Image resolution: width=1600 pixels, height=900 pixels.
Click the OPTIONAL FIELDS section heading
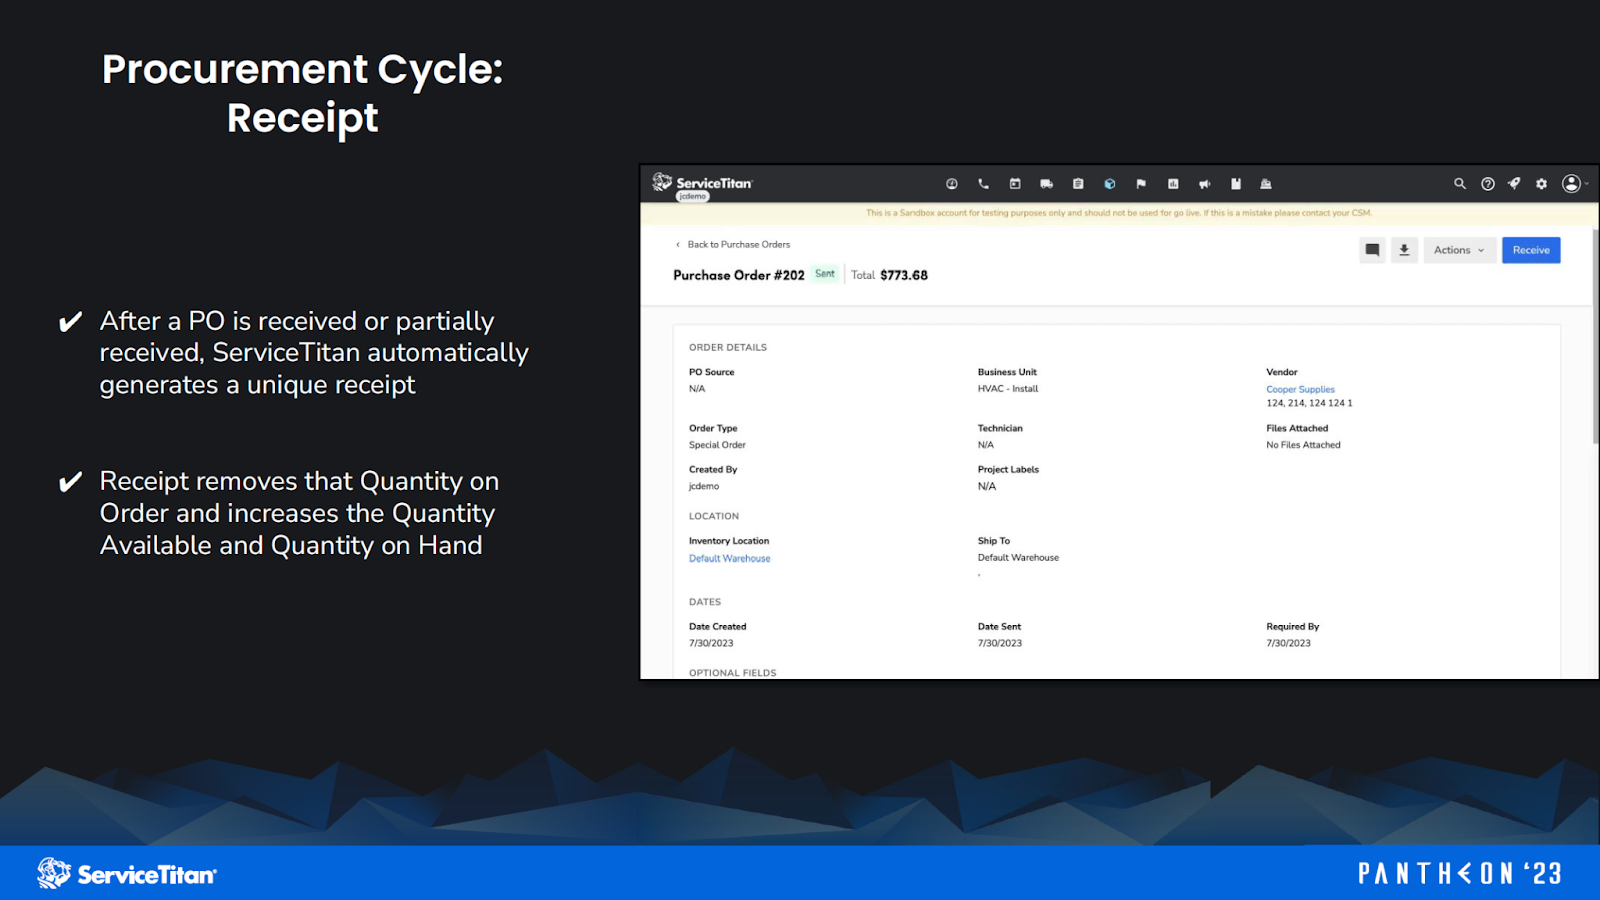[x=732, y=673]
